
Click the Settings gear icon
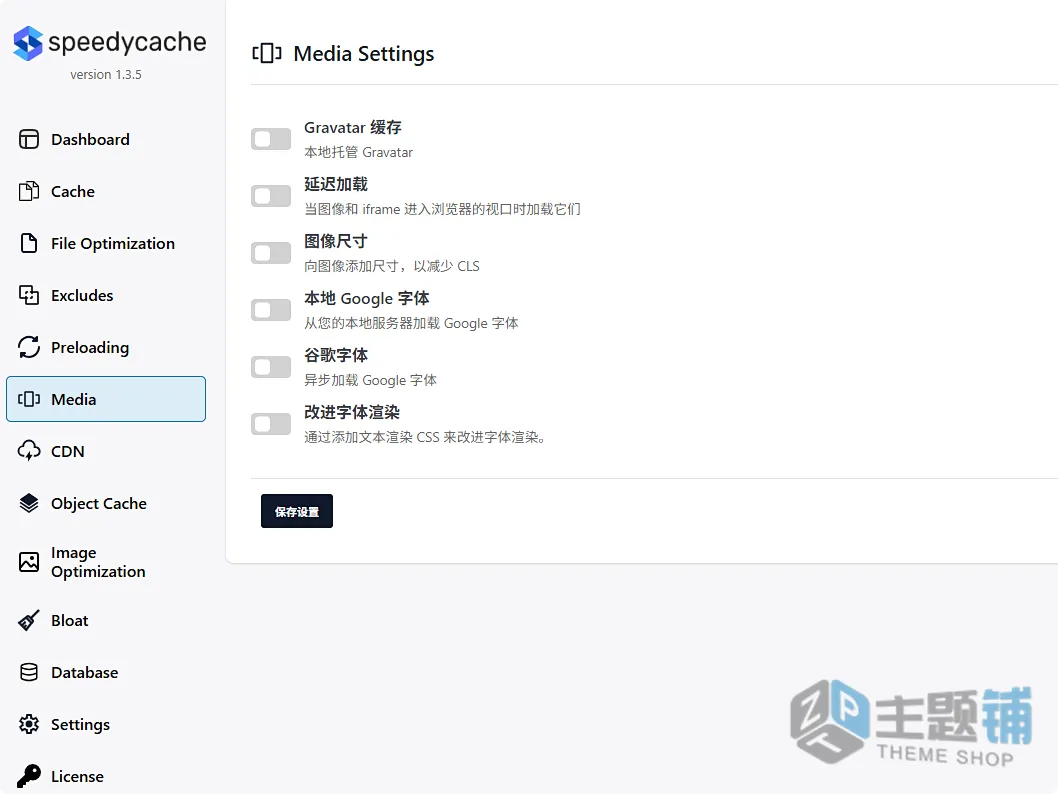pos(29,724)
